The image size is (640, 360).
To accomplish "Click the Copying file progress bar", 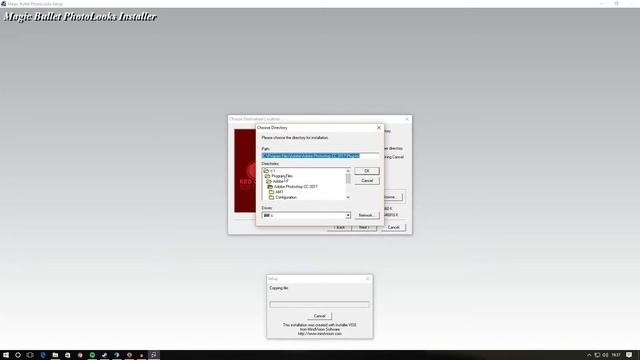I will [319, 304].
